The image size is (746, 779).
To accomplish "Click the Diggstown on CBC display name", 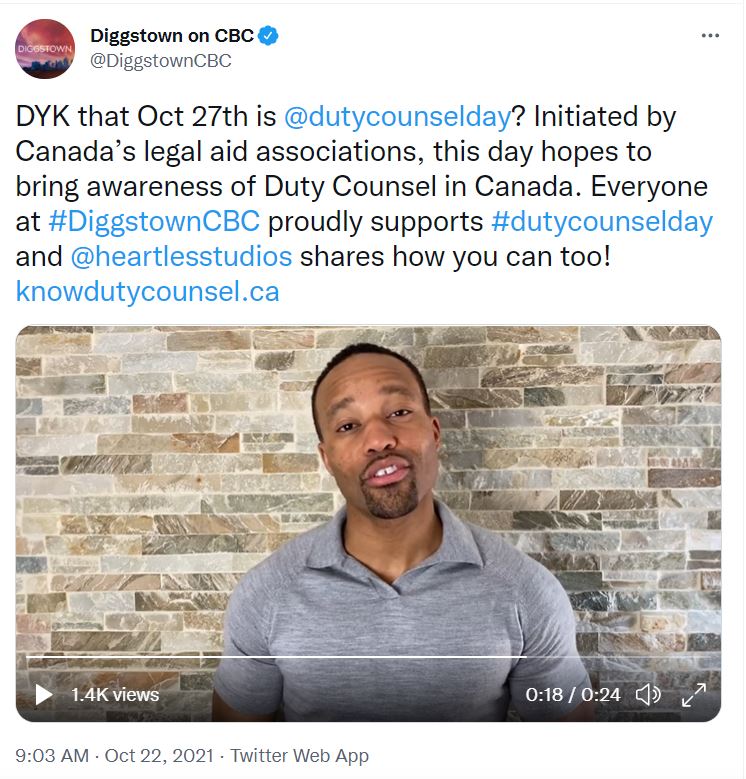I will click(172, 36).
